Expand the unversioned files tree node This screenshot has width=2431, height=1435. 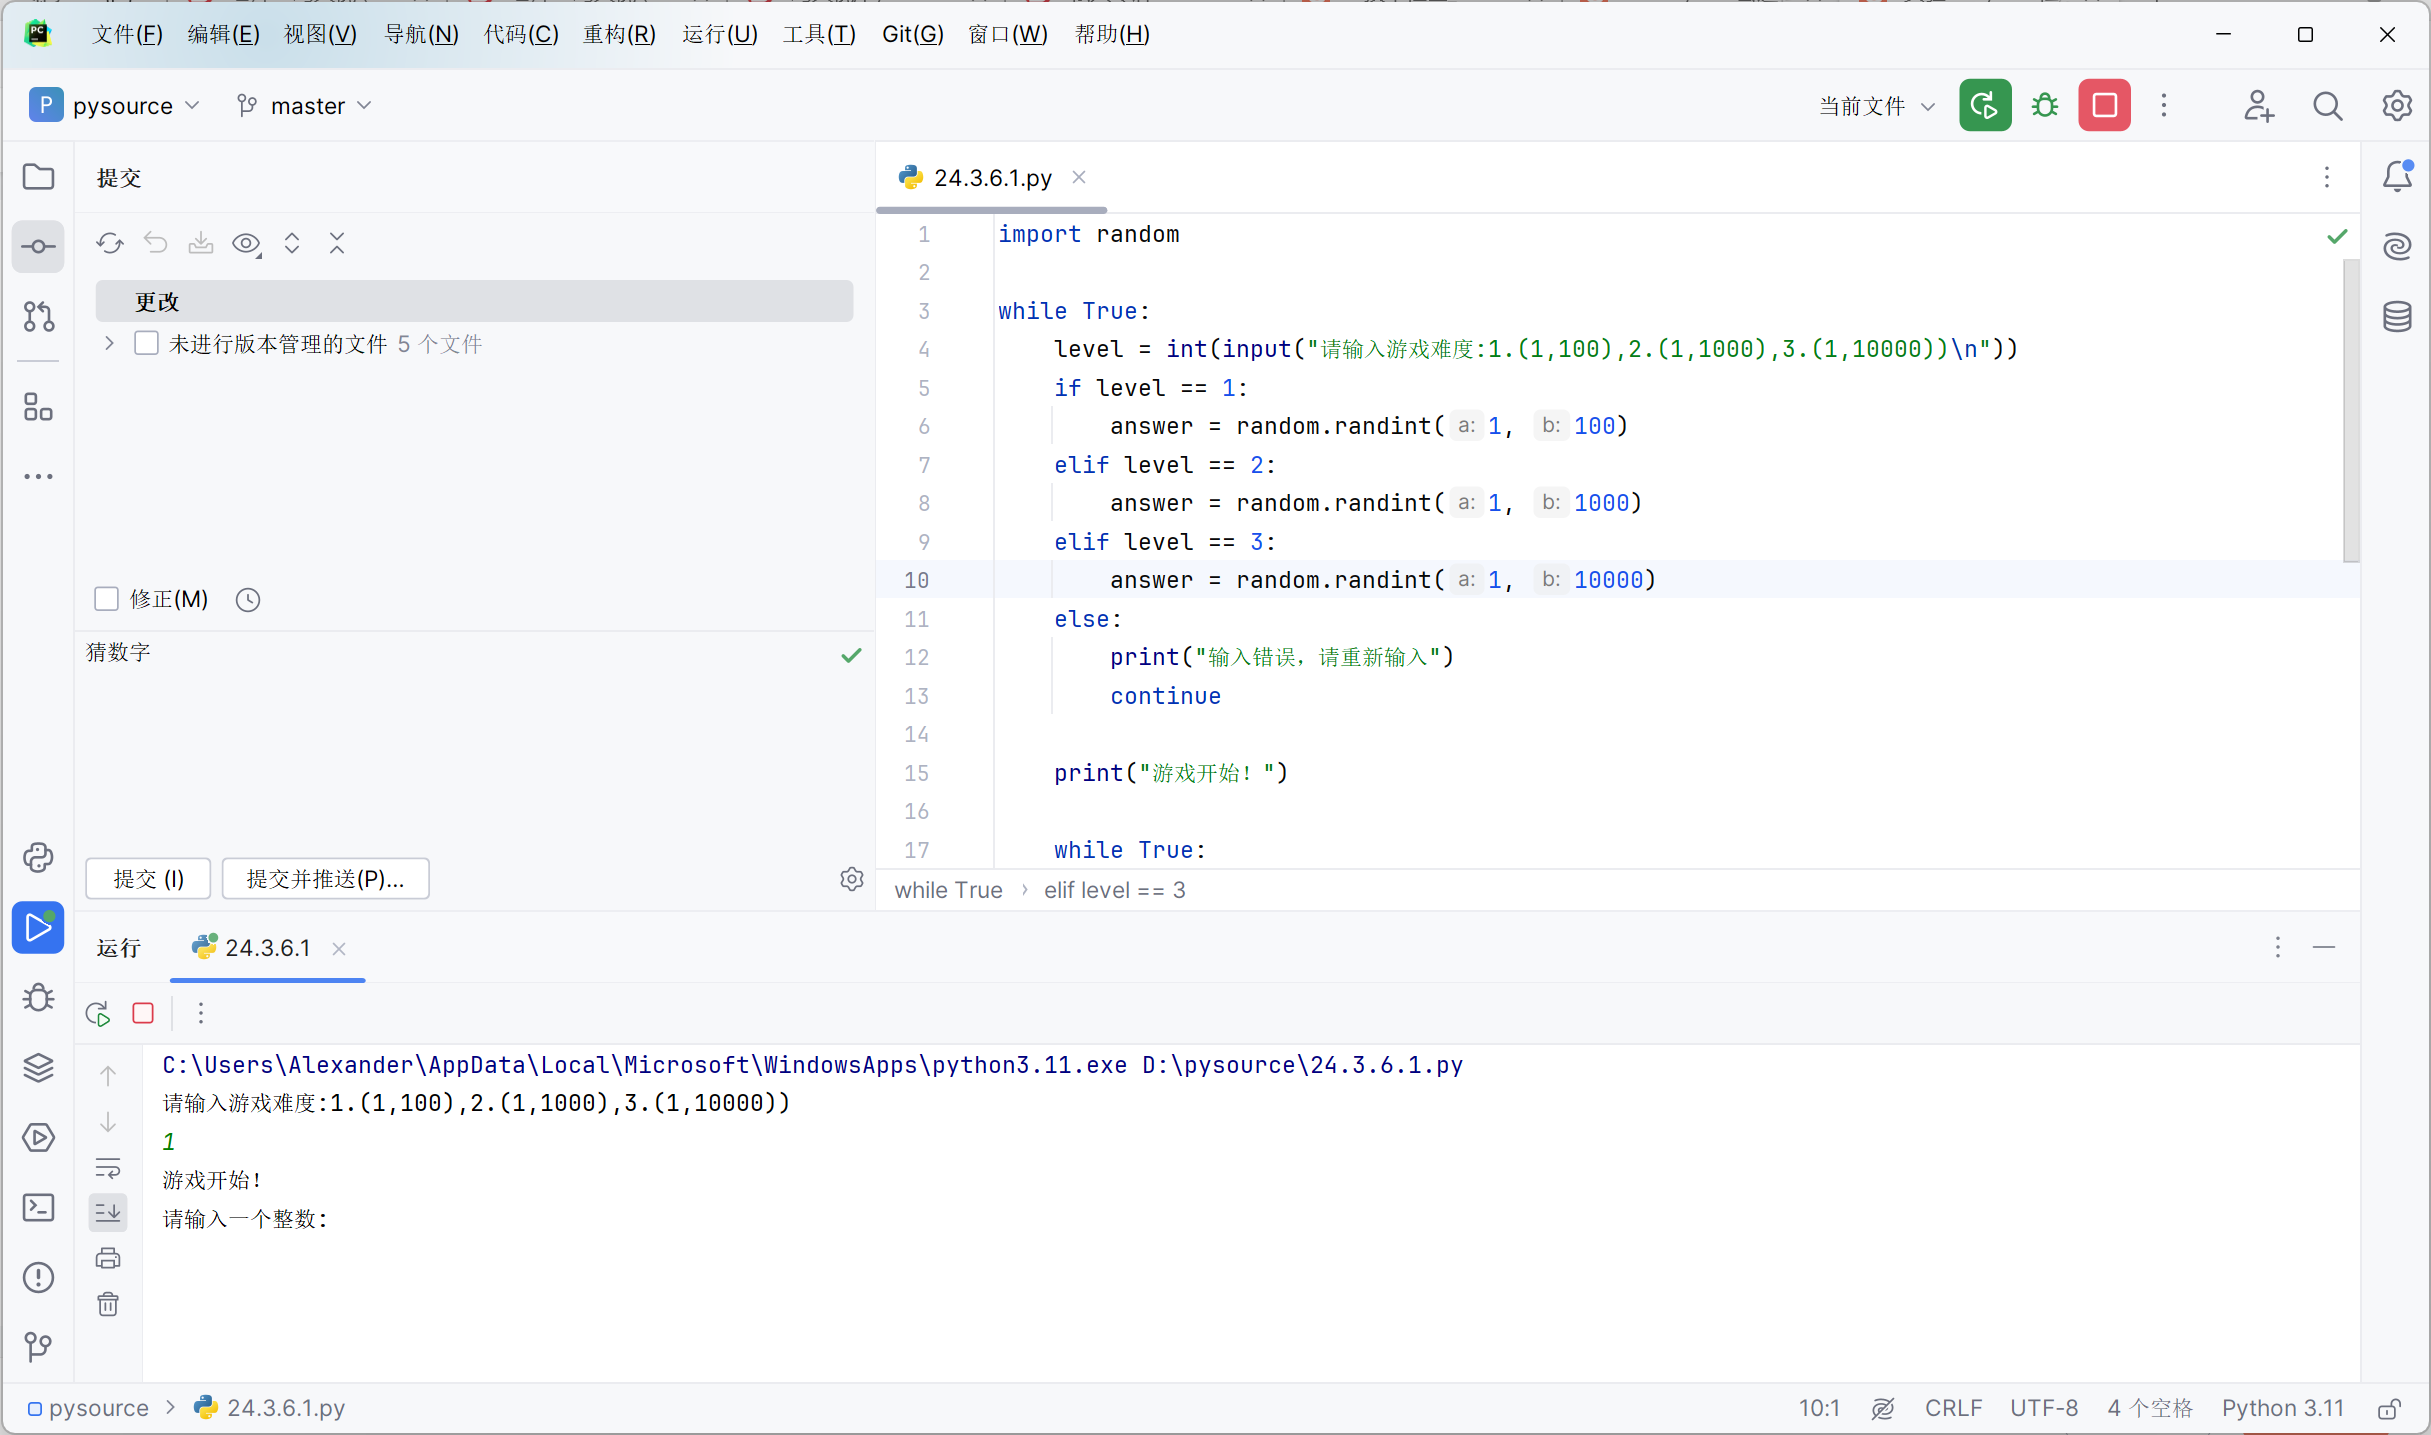110,344
